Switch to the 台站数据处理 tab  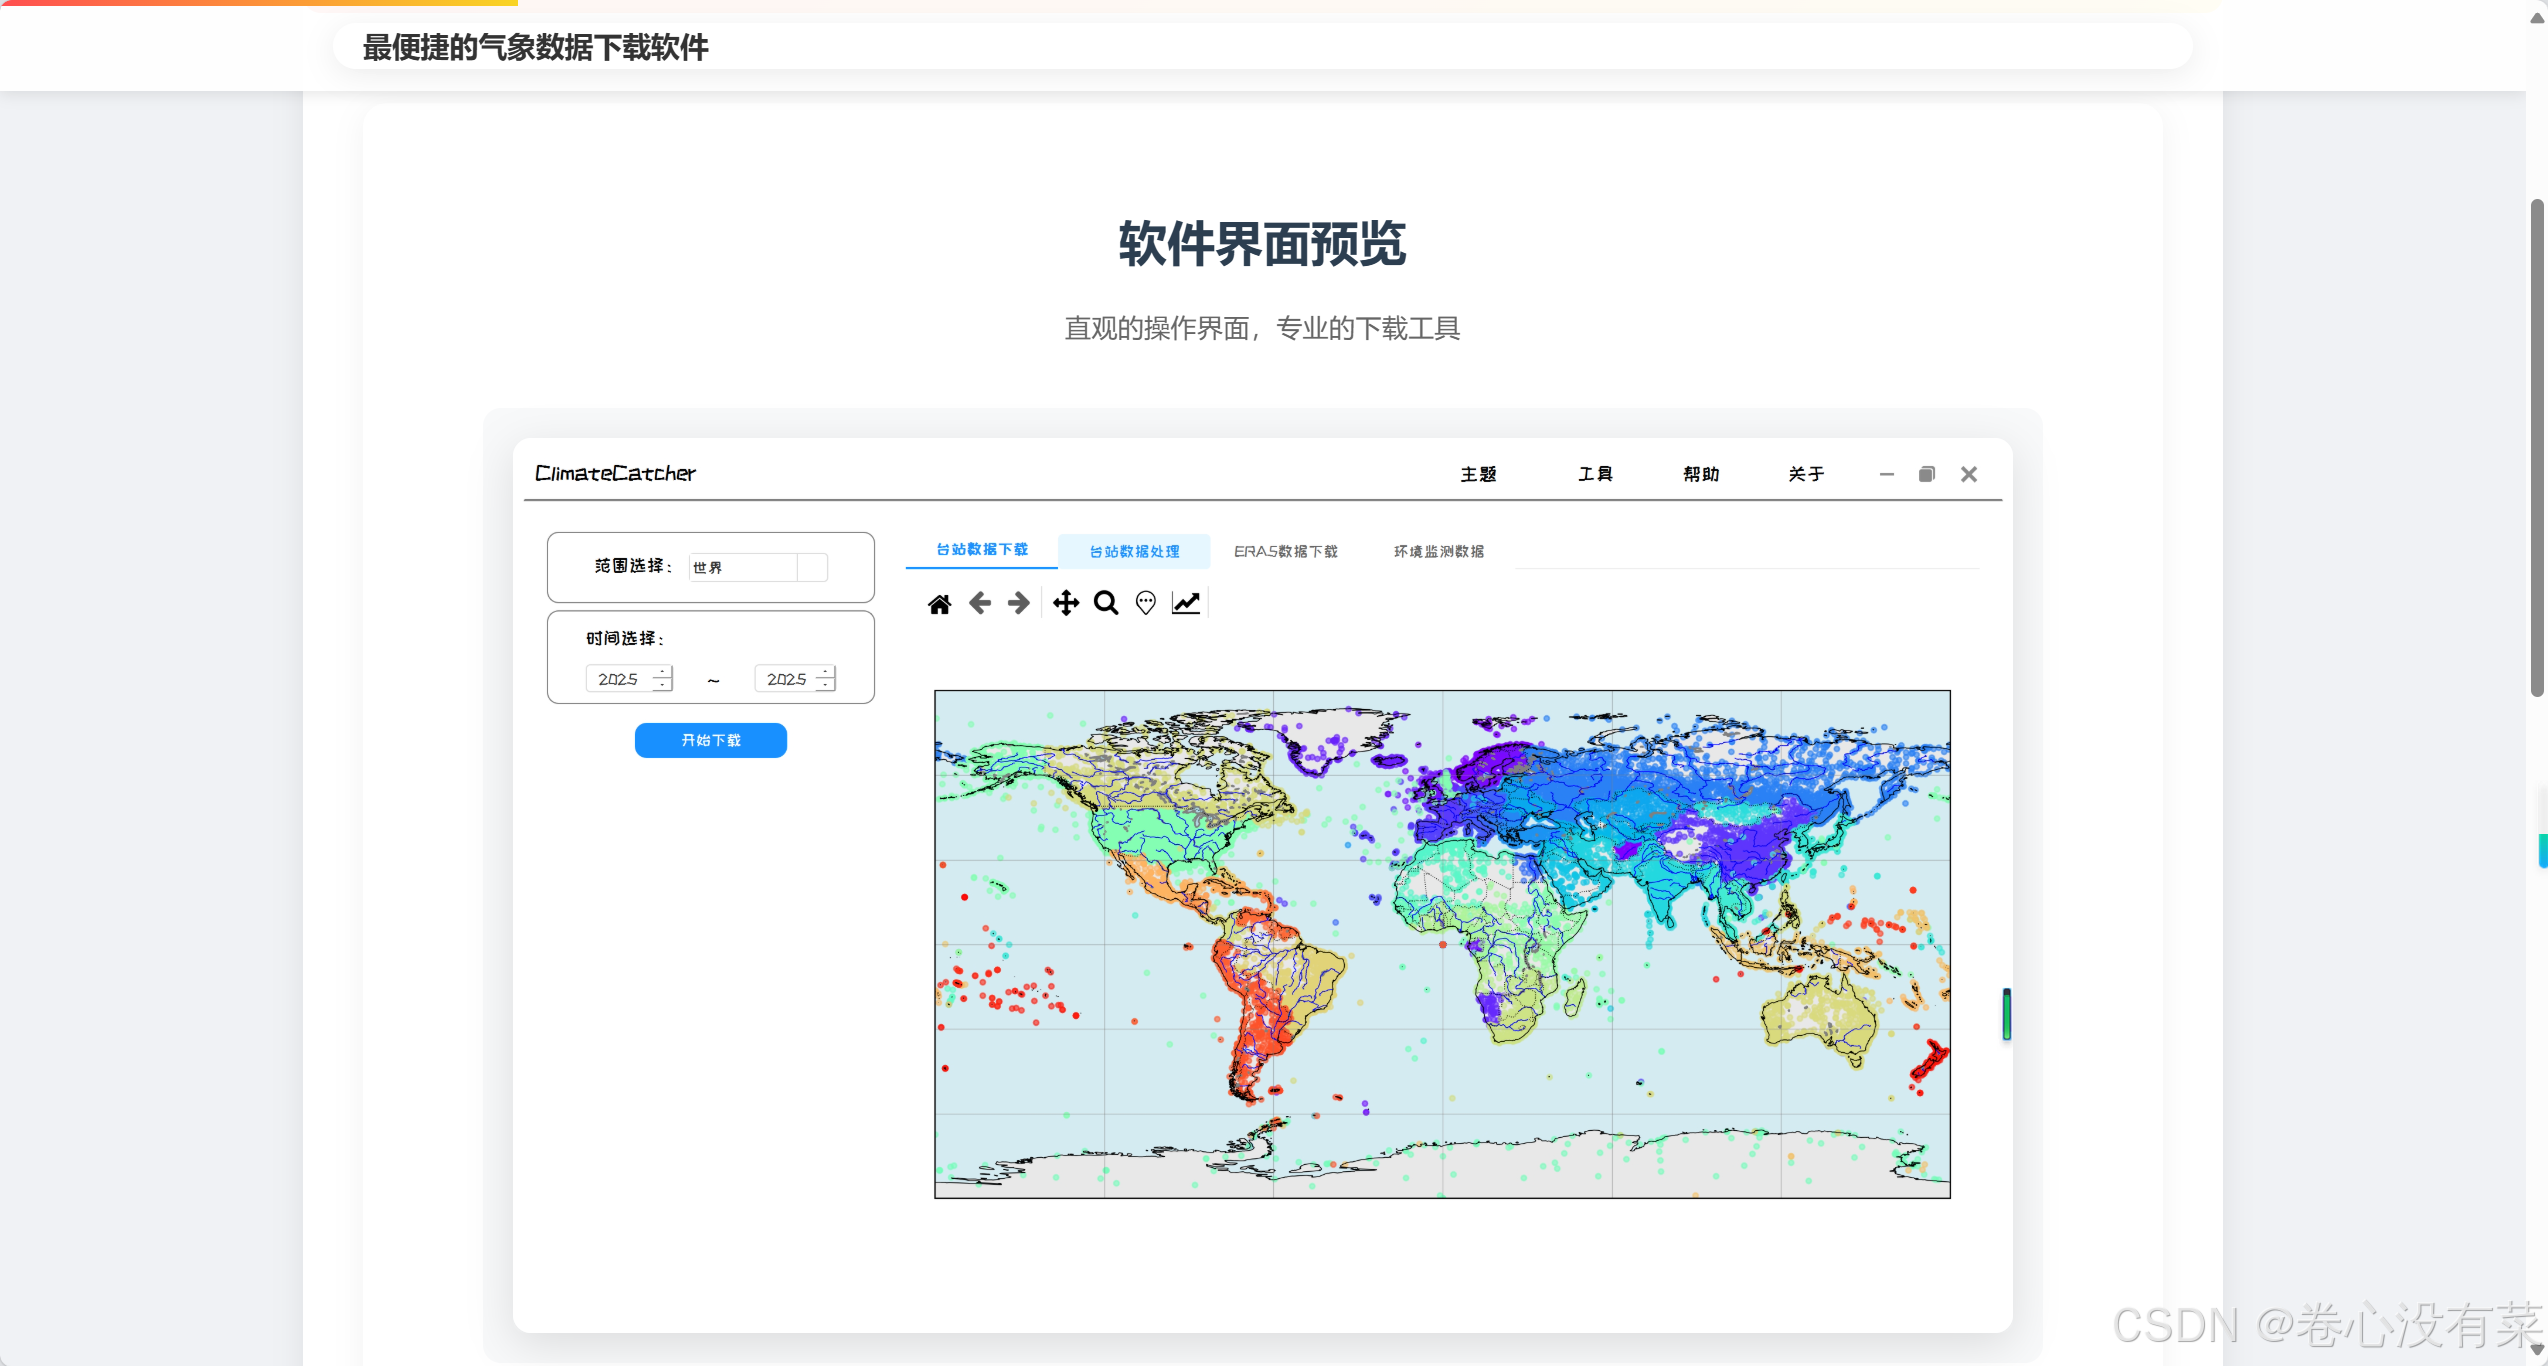[x=1134, y=551]
